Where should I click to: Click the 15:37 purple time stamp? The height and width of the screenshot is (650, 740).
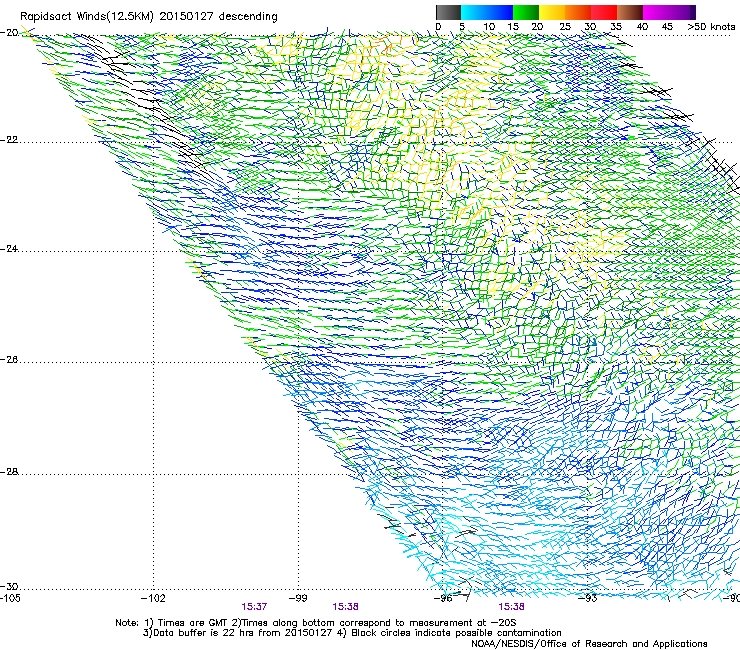pos(254,607)
